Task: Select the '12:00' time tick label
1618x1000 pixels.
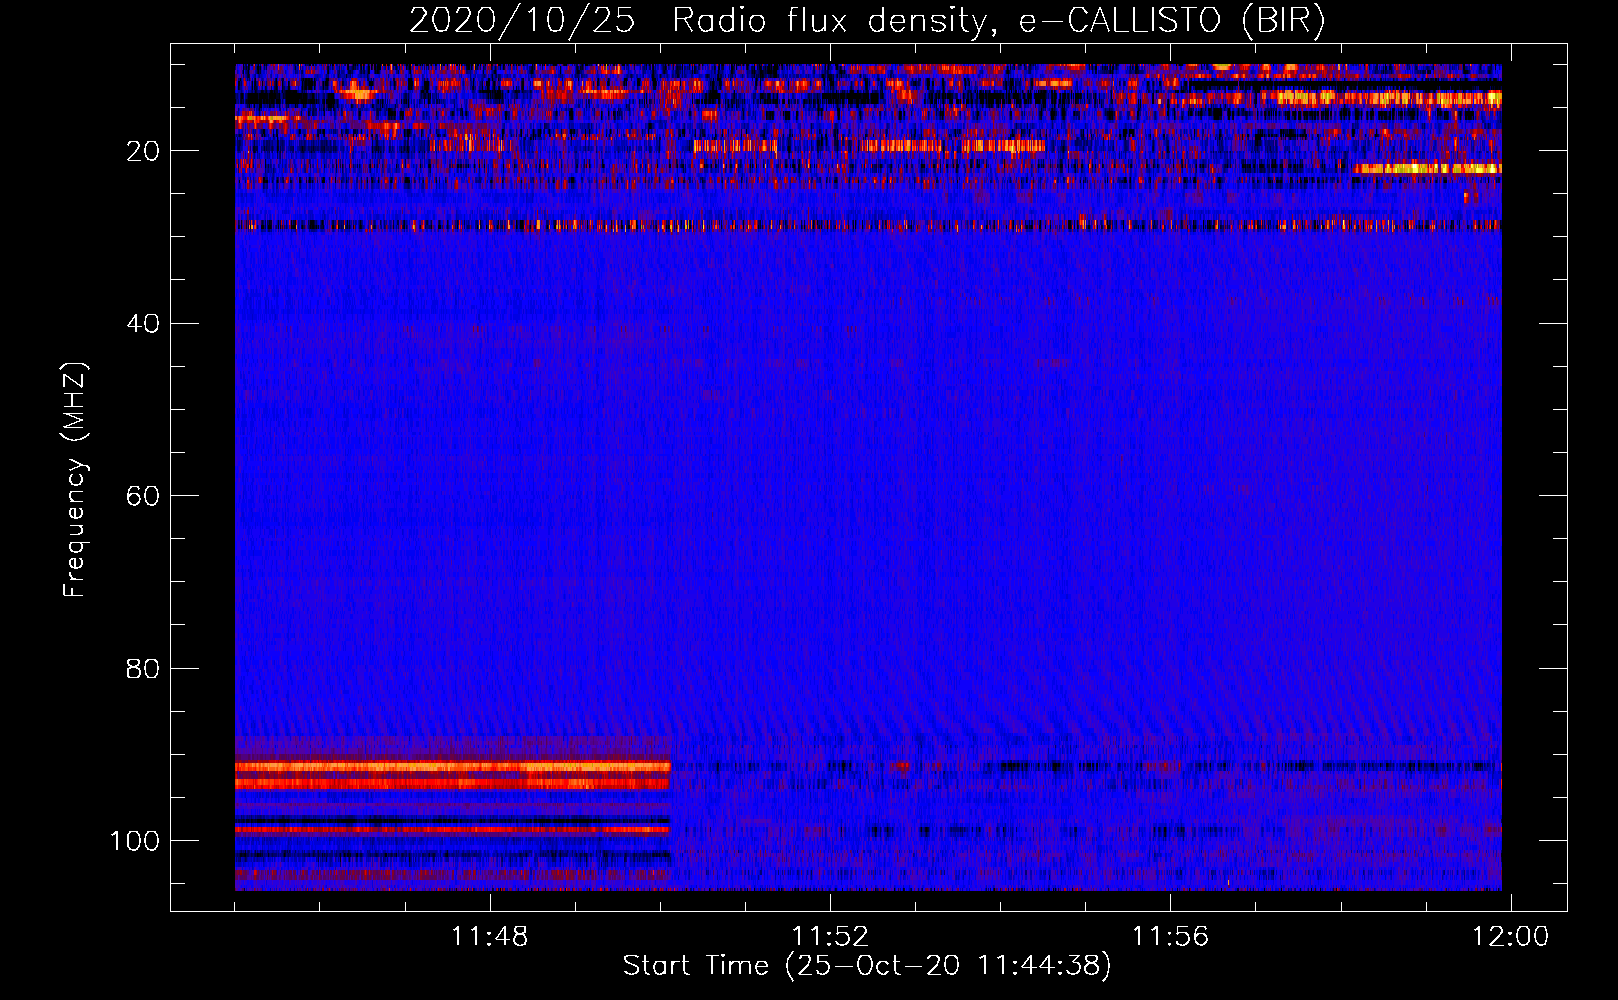Action: point(1510,937)
